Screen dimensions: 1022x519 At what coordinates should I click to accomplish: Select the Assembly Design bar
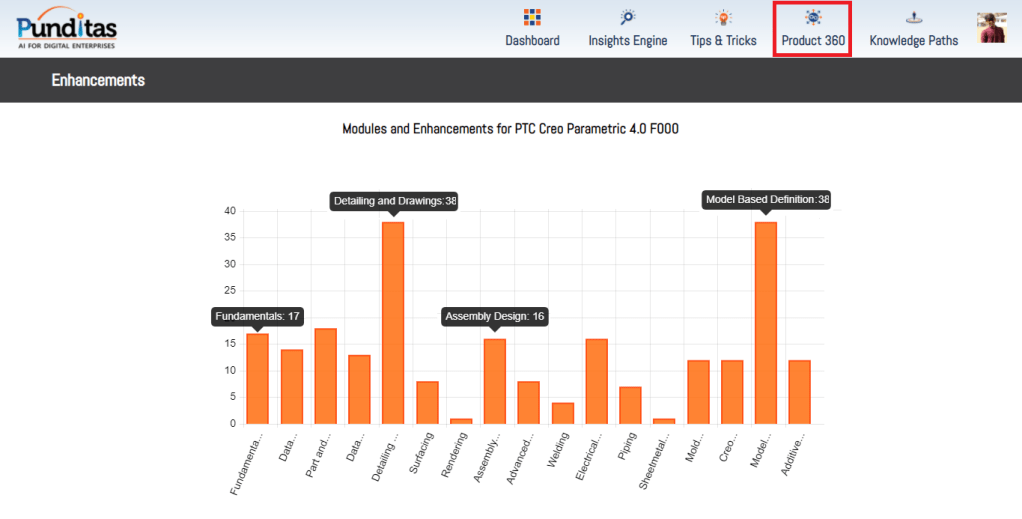[495, 381]
